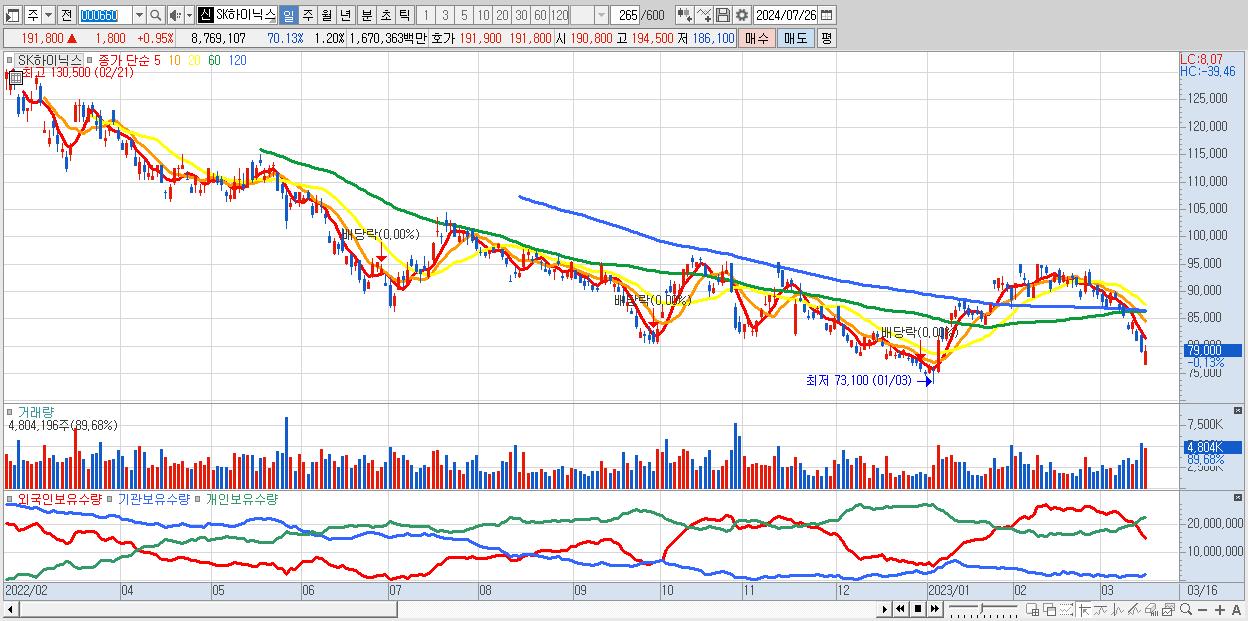Screen dimensions: 1248x621
Task: Select the 주 weekly period next to 일
Action: point(307,15)
